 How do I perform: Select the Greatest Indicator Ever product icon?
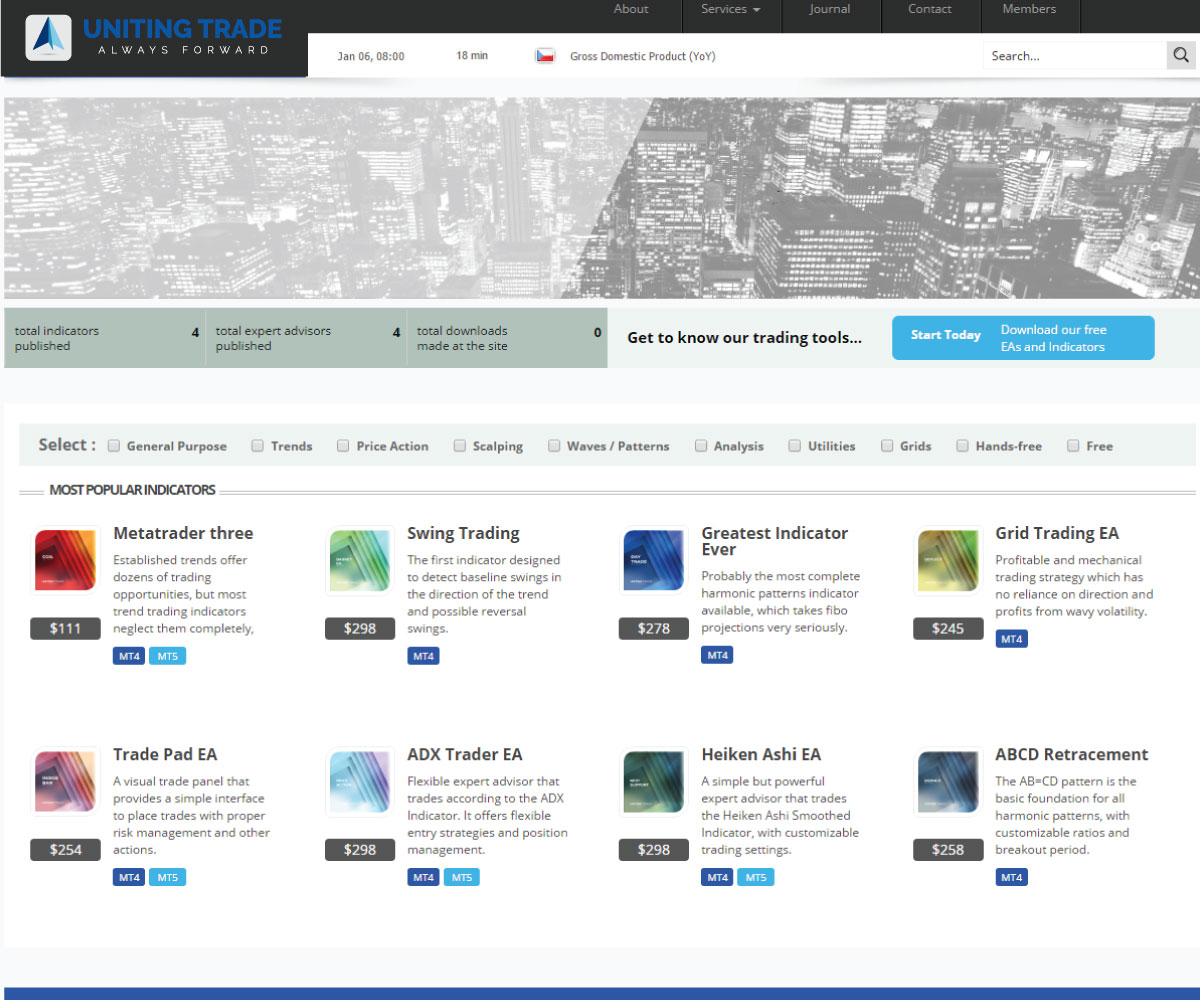point(654,560)
